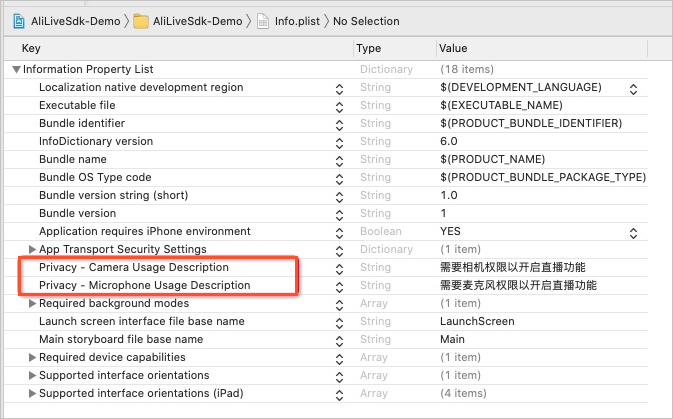Expand Required background modes row
This screenshot has height=419, width=673.
(32, 303)
